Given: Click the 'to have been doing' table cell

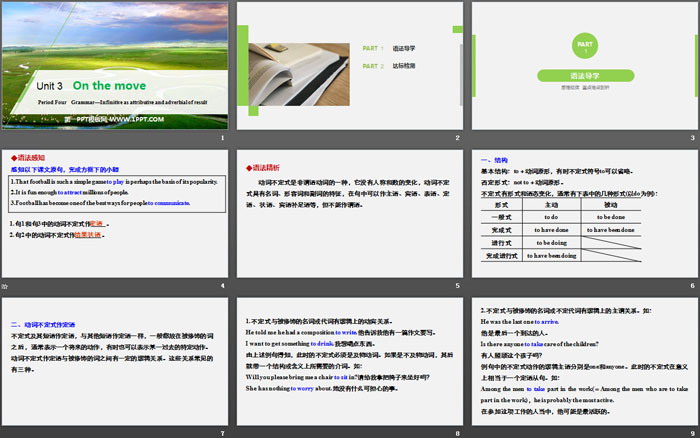Looking at the screenshot, I should [551, 256].
